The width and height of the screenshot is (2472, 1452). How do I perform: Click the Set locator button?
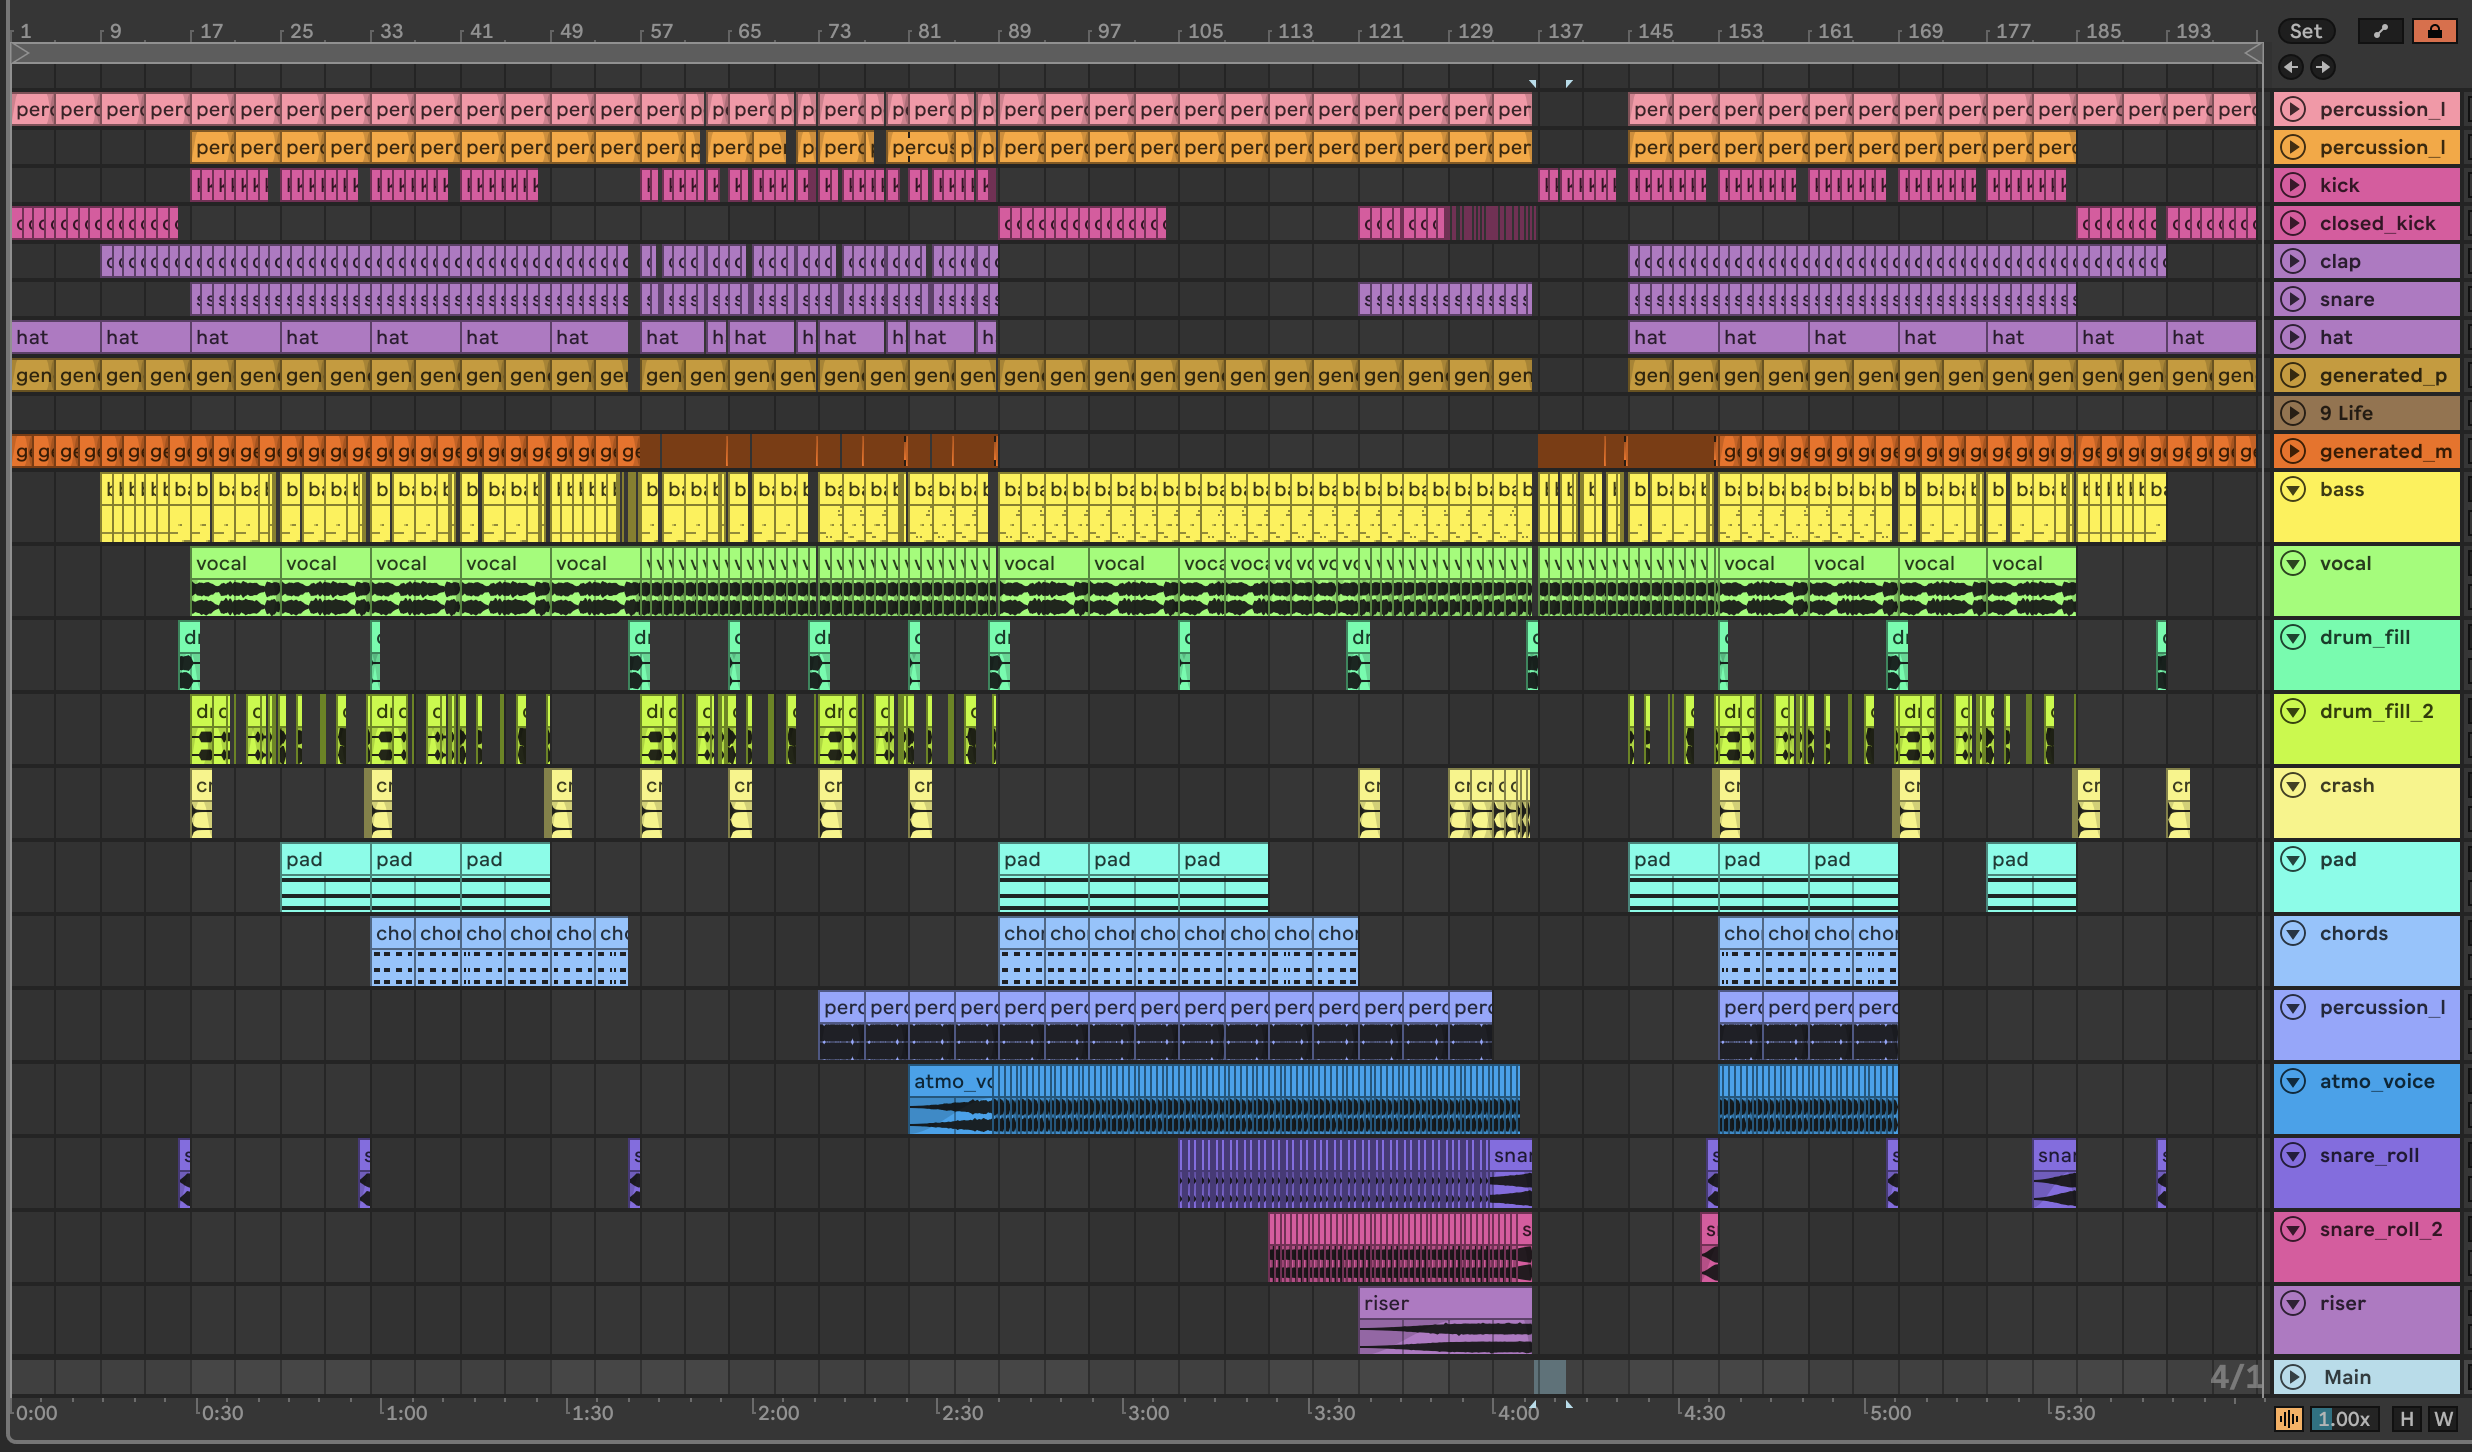tap(2305, 31)
